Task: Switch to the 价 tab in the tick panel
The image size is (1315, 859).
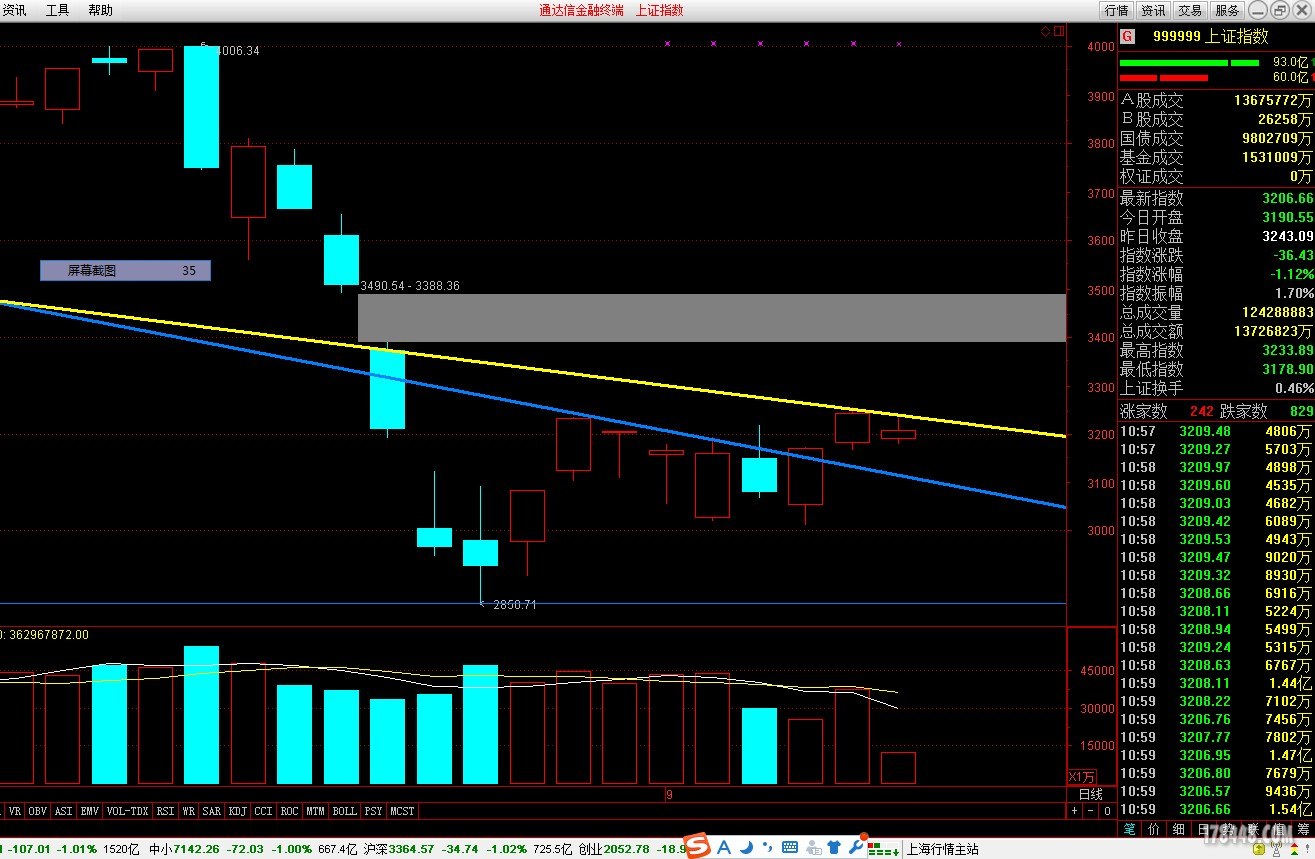Action: point(1154,829)
